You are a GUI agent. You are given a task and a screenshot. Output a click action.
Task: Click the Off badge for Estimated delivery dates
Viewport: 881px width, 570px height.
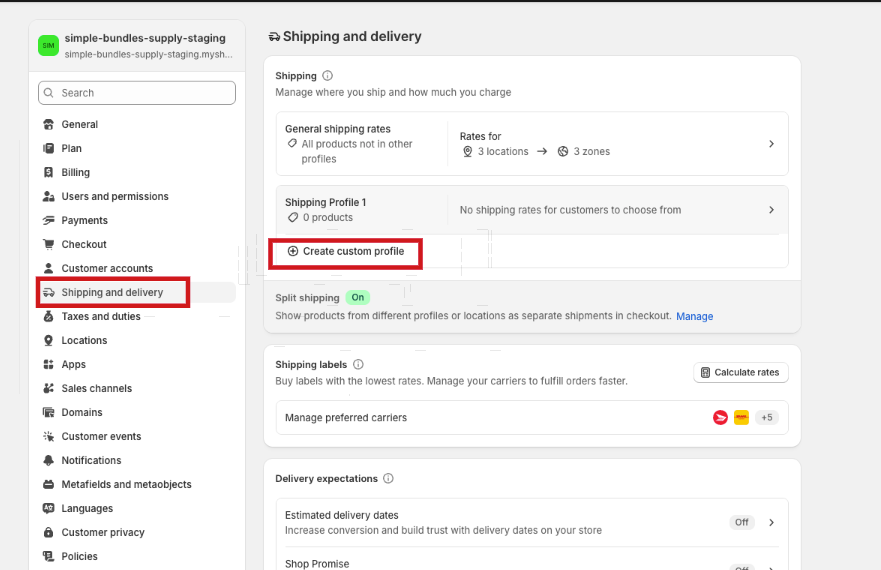(742, 522)
